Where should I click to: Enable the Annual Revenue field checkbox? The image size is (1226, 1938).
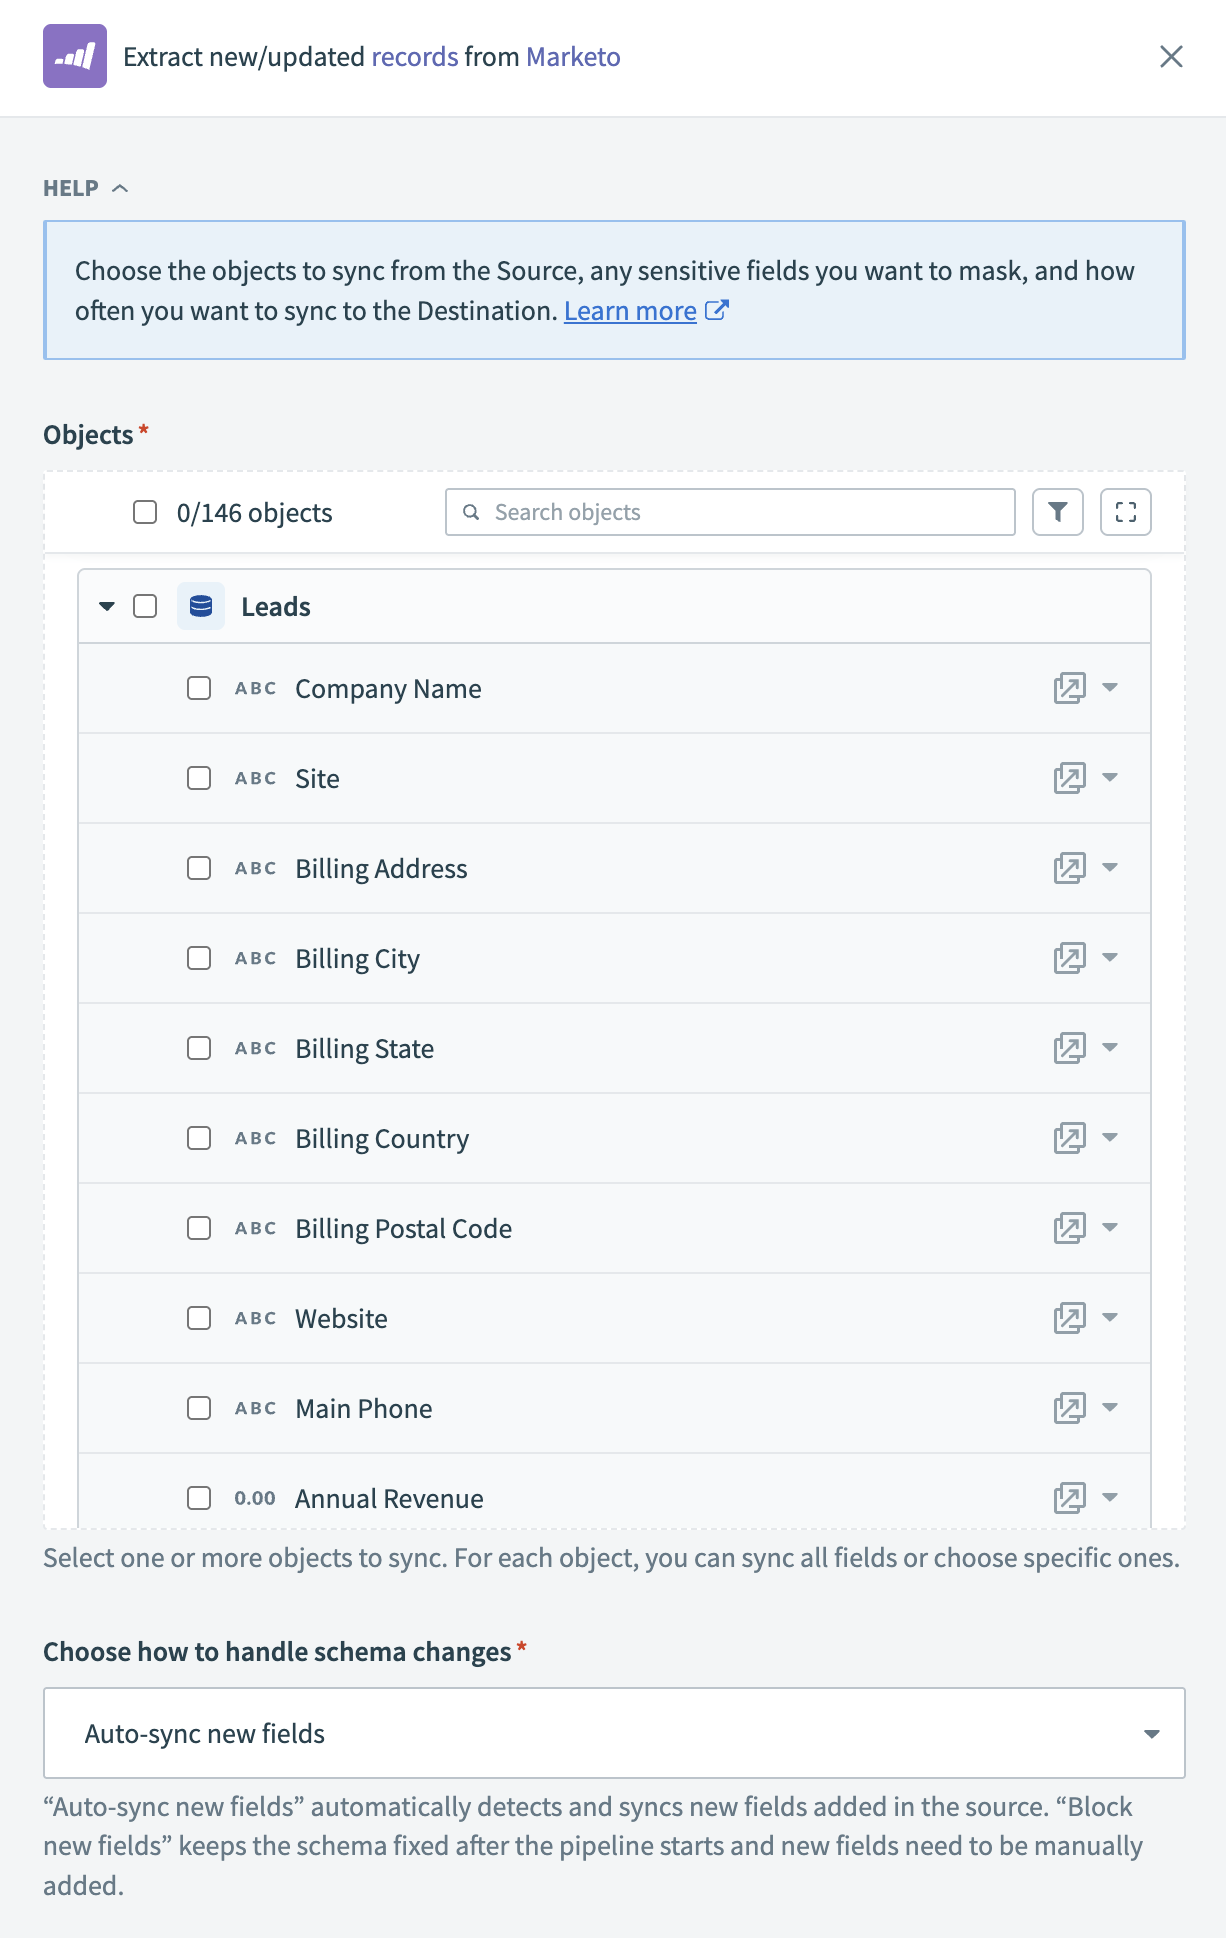[199, 1498]
